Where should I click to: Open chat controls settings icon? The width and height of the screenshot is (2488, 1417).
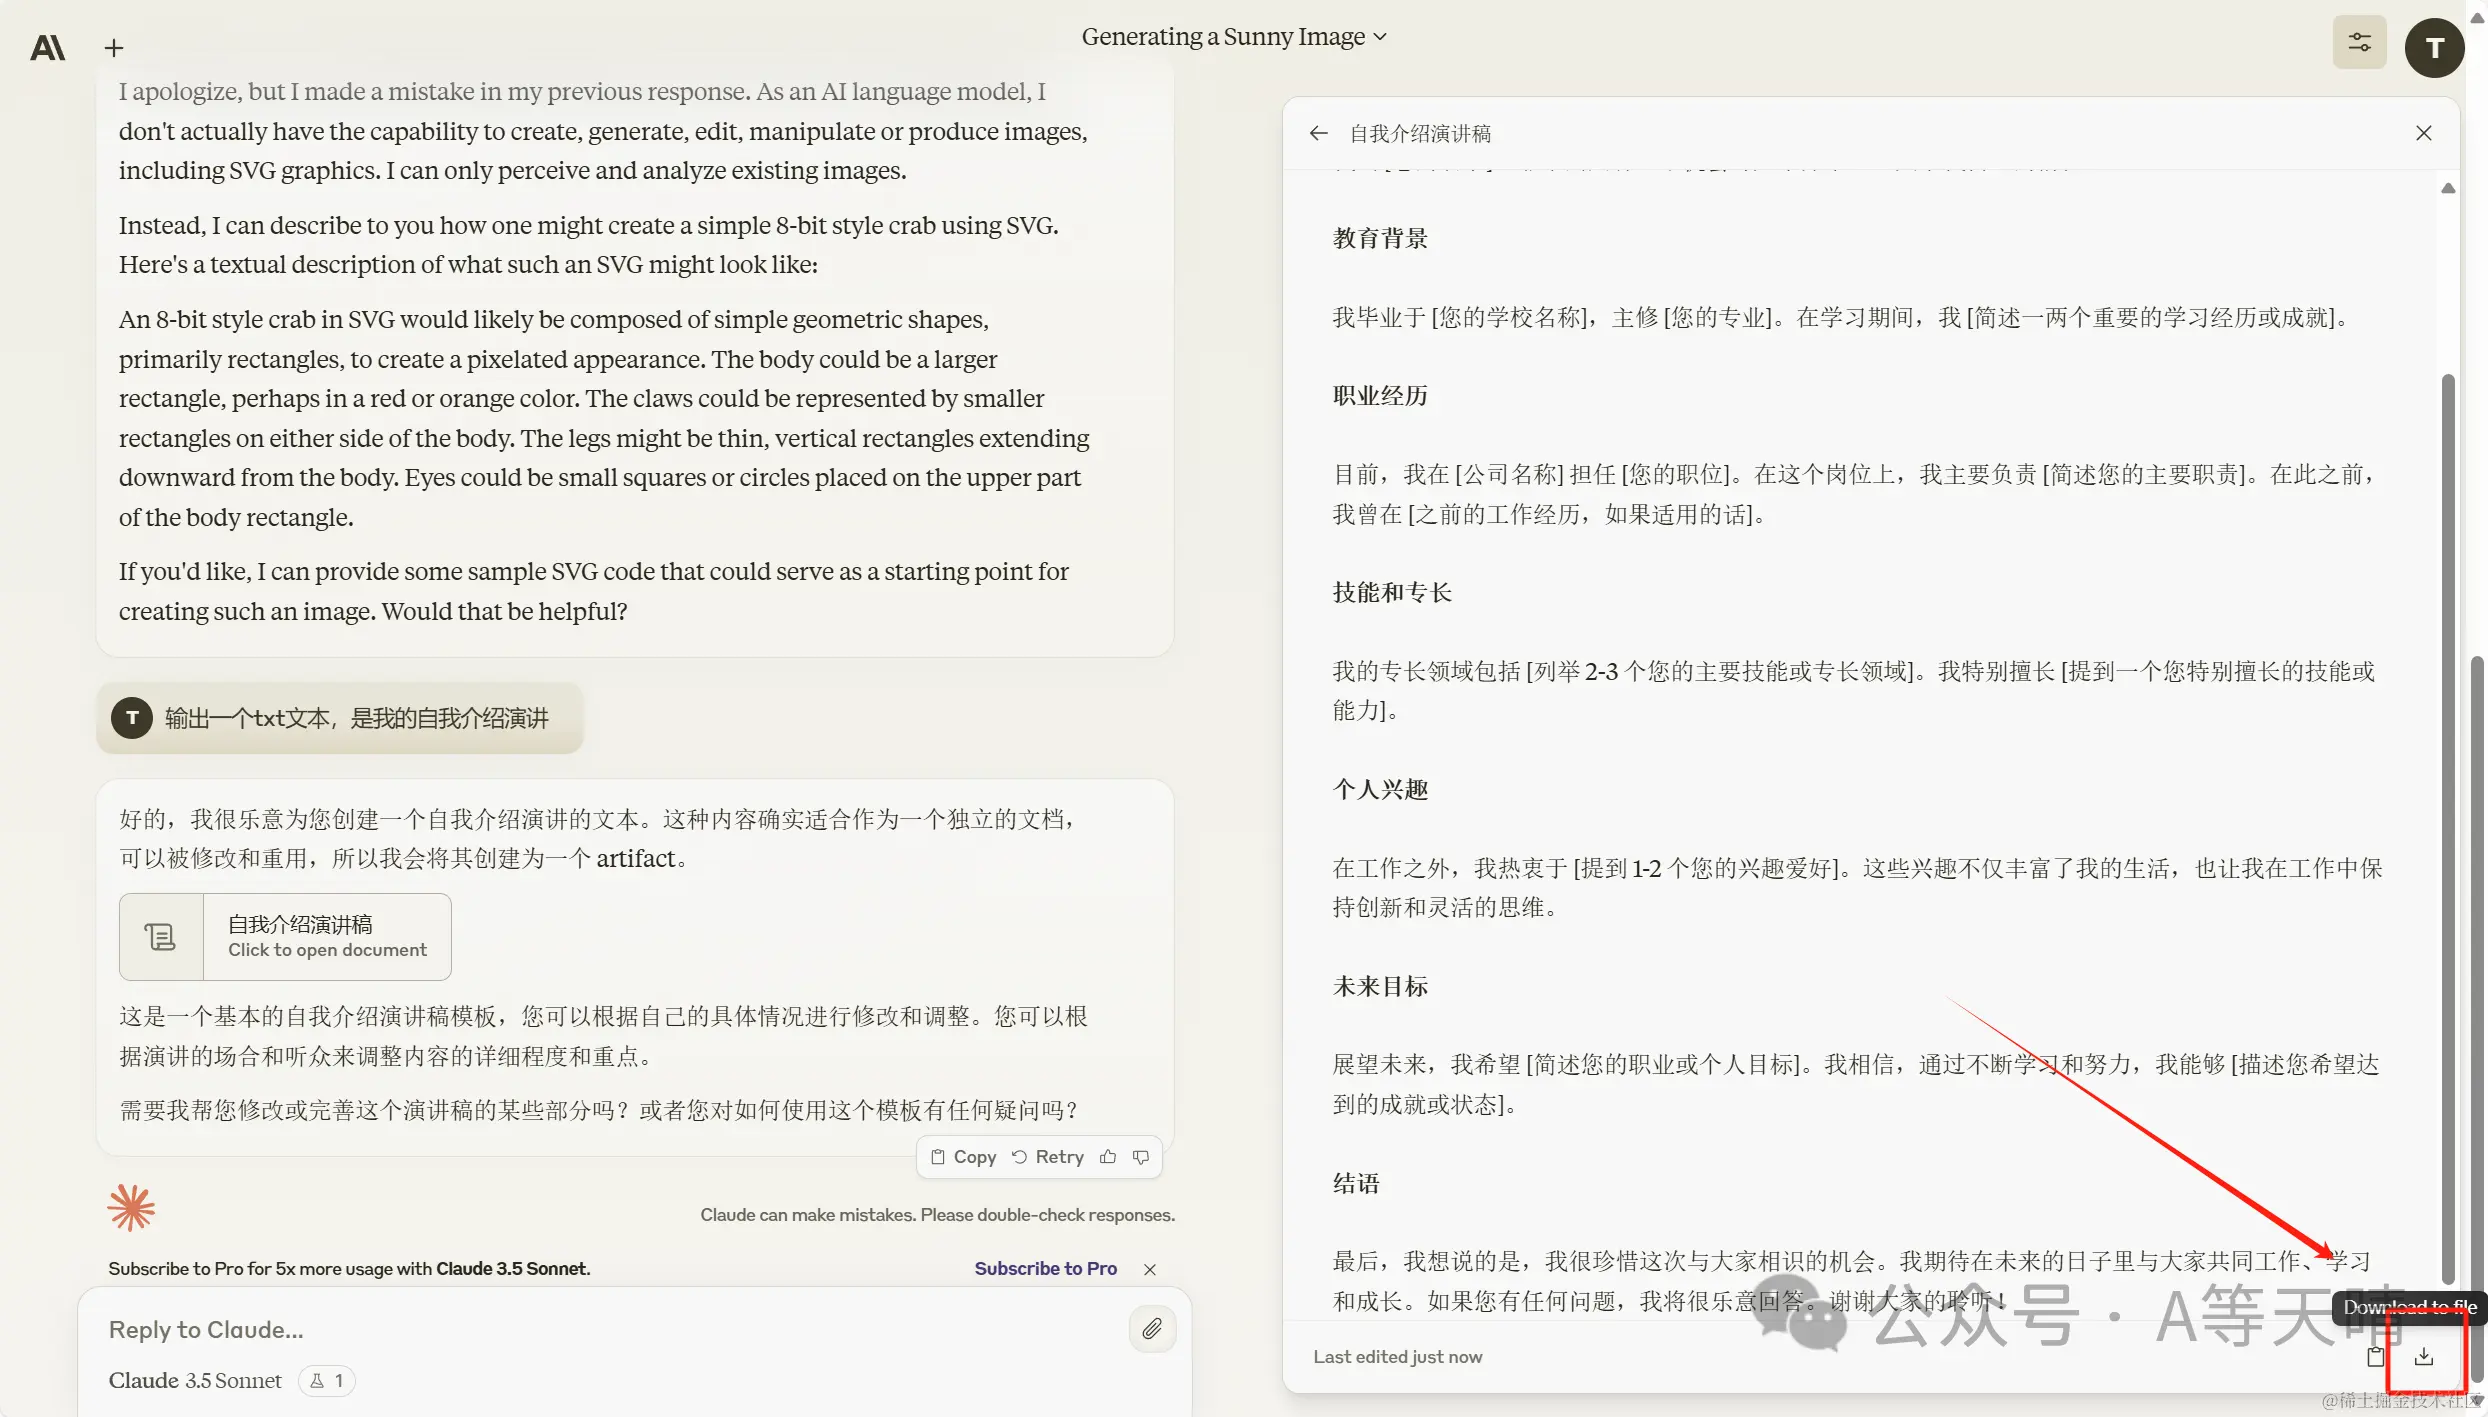[2359, 42]
